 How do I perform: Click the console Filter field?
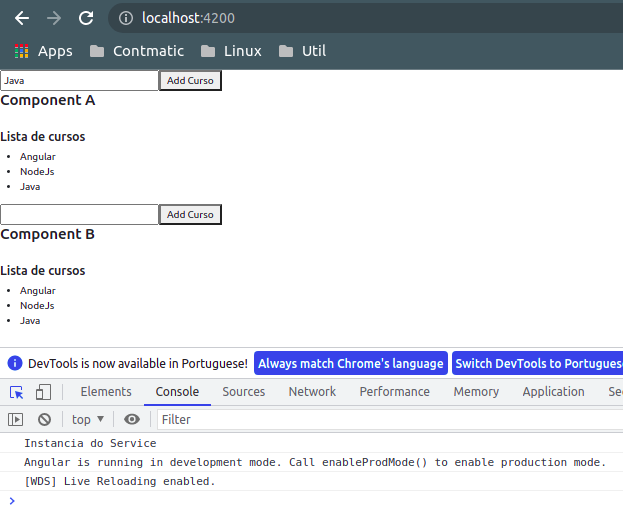(x=390, y=420)
